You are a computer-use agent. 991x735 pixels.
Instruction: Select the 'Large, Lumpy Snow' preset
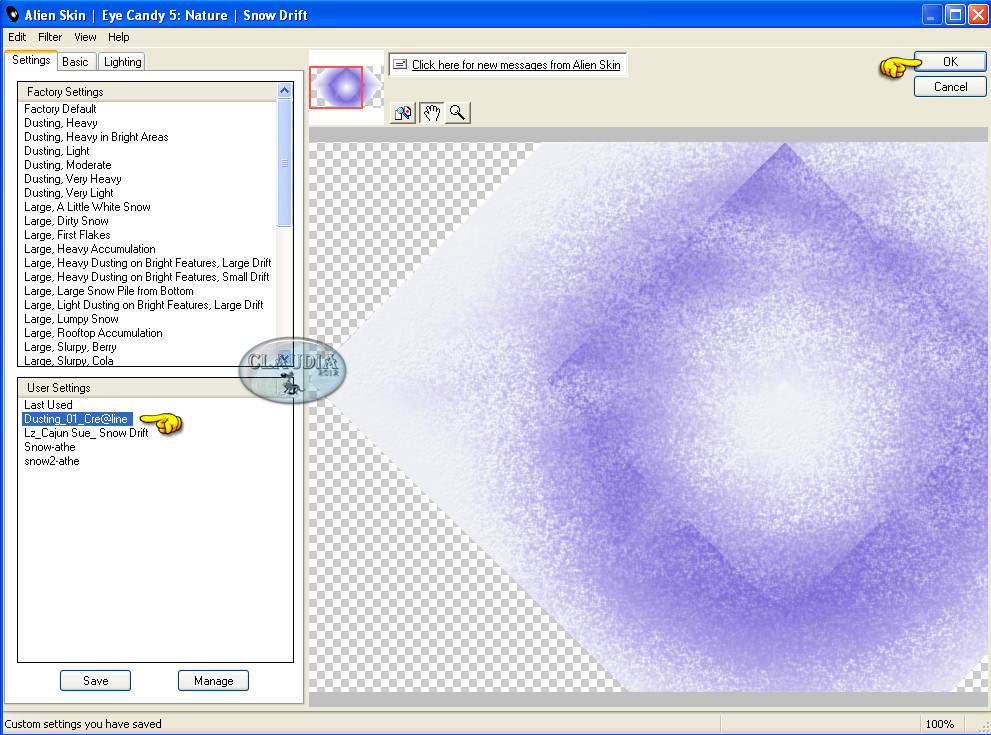(x=71, y=319)
